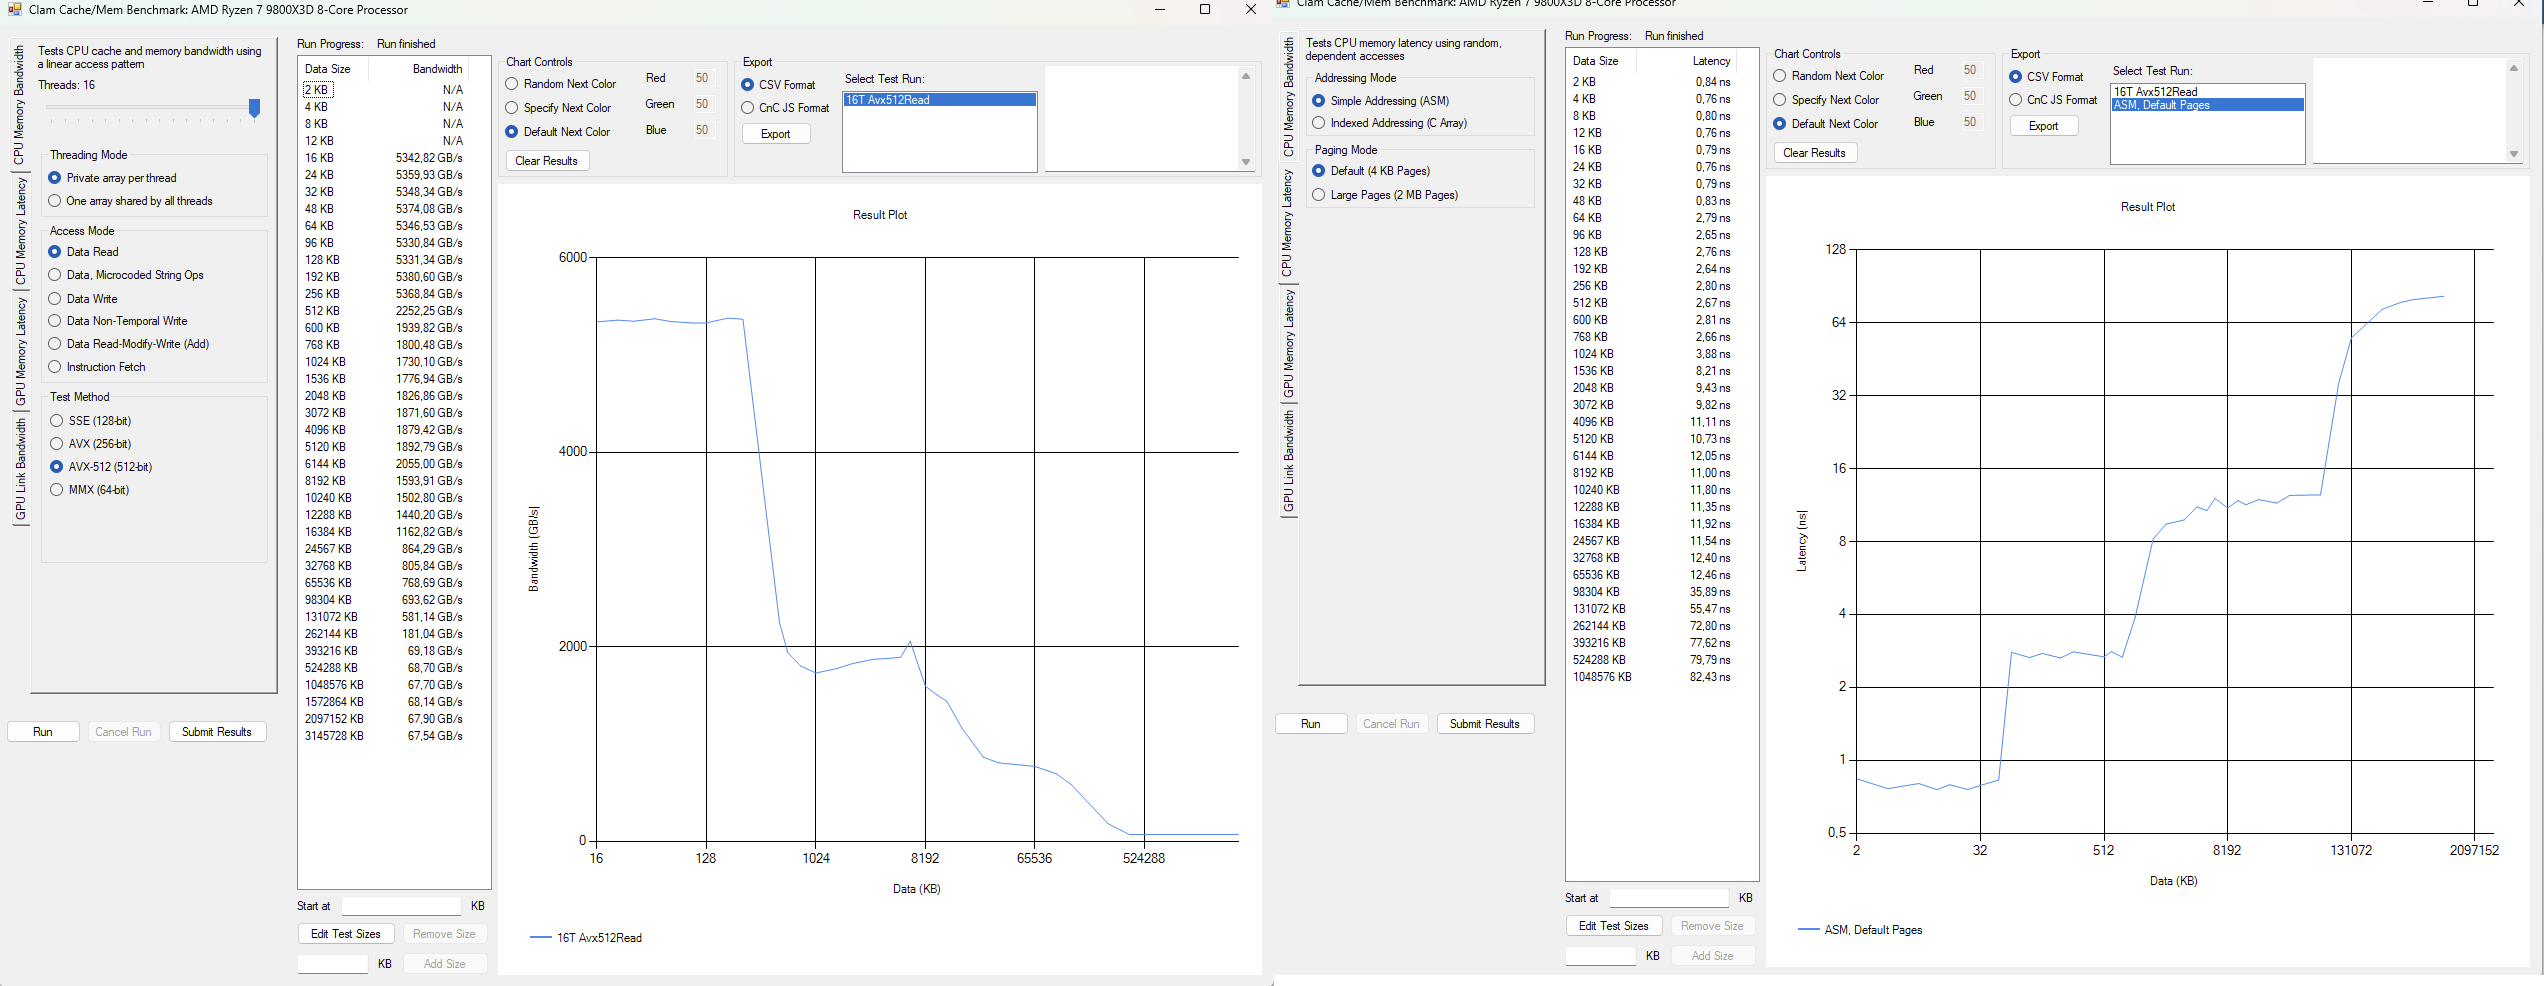Screen dimensions: 2544x986
Task: Select the 2 KB data size row in bandwidth list
Action: coord(318,90)
